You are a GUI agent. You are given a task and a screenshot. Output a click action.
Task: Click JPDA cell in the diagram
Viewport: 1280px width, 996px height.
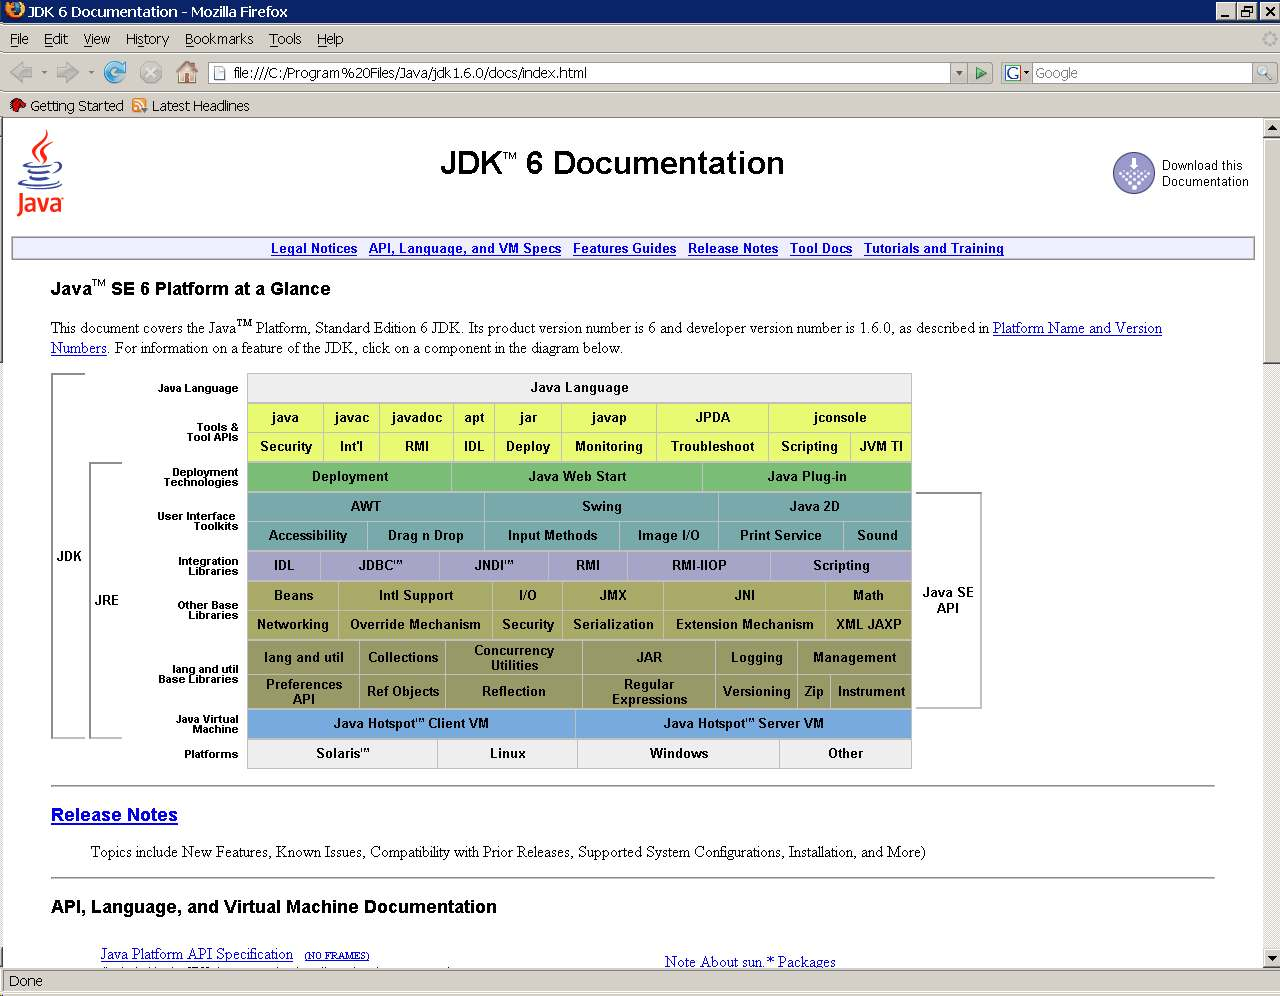713,418
